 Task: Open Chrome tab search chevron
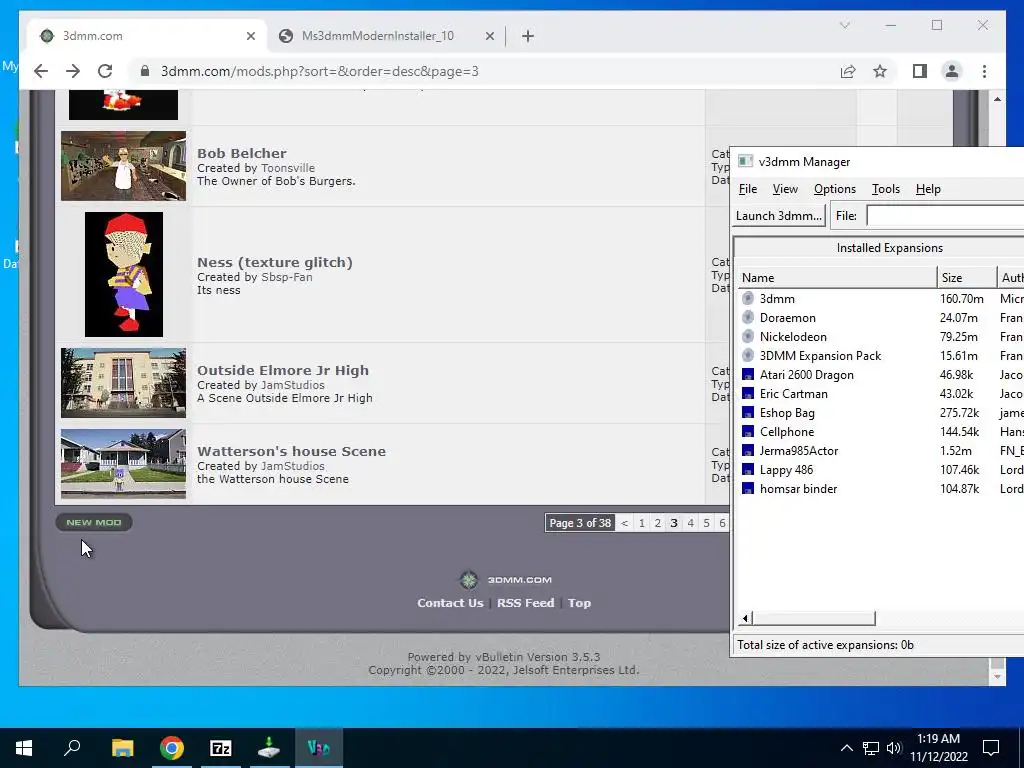click(844, 25)
